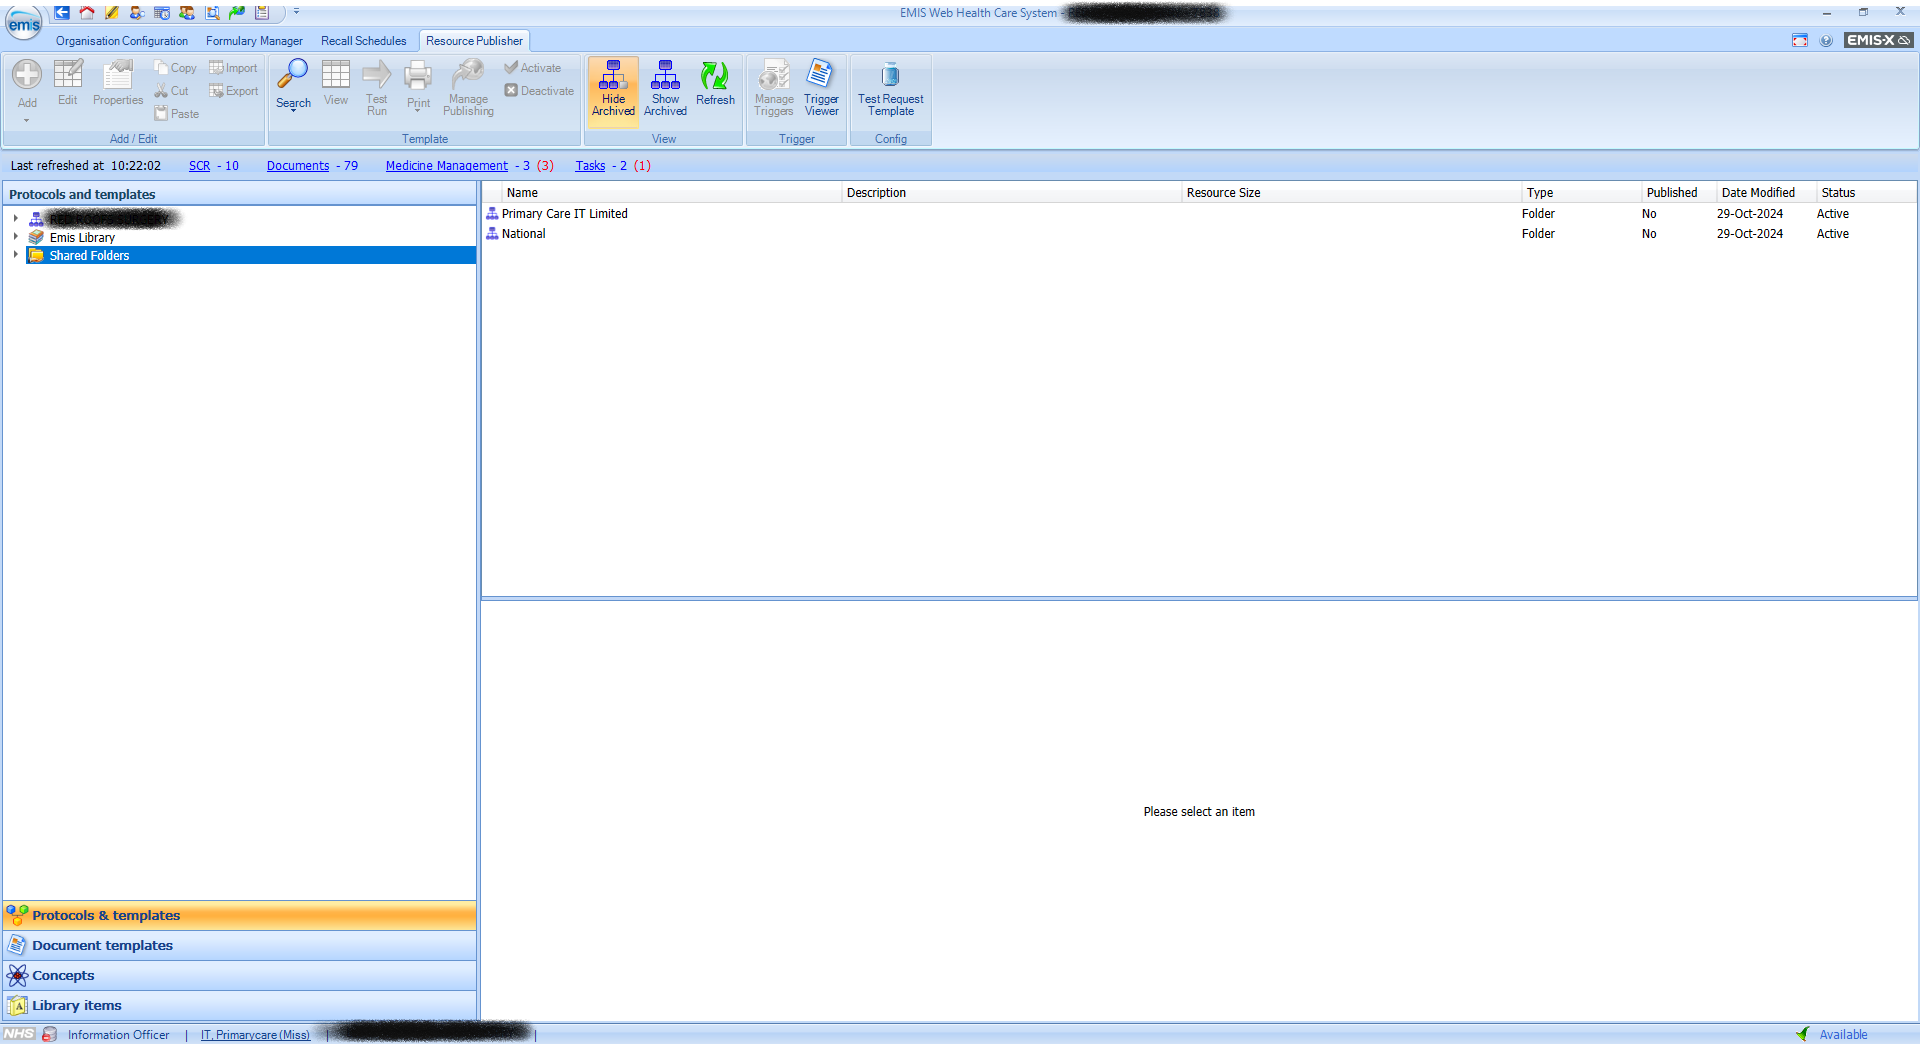Sort by Description column header
The height and width of the screenshot is (1044, 1920).
[1011, 193]
